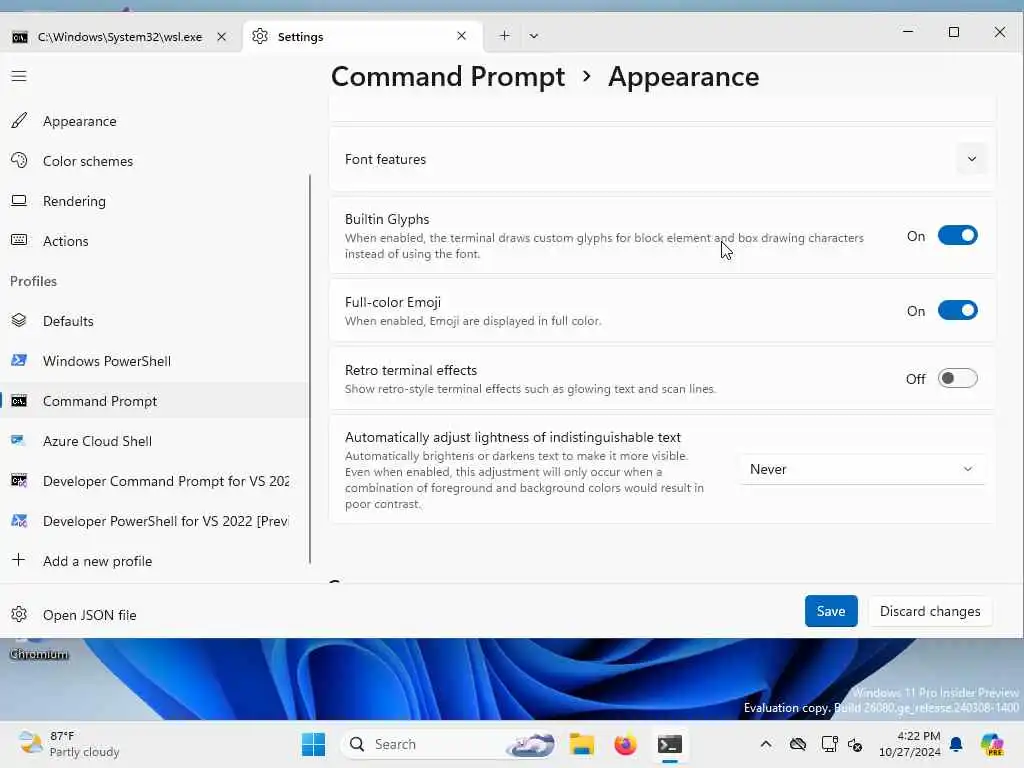
Task: Open a new tab with plus button
Action: [x=504, y=36]
